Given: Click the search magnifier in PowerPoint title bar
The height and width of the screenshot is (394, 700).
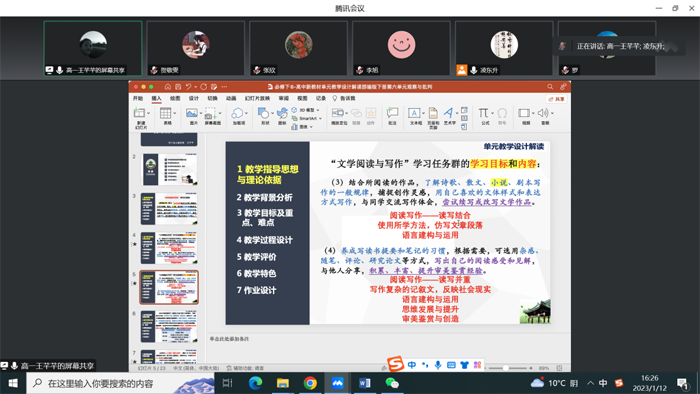Looking at the screenshot, I should tap(550, 87).
